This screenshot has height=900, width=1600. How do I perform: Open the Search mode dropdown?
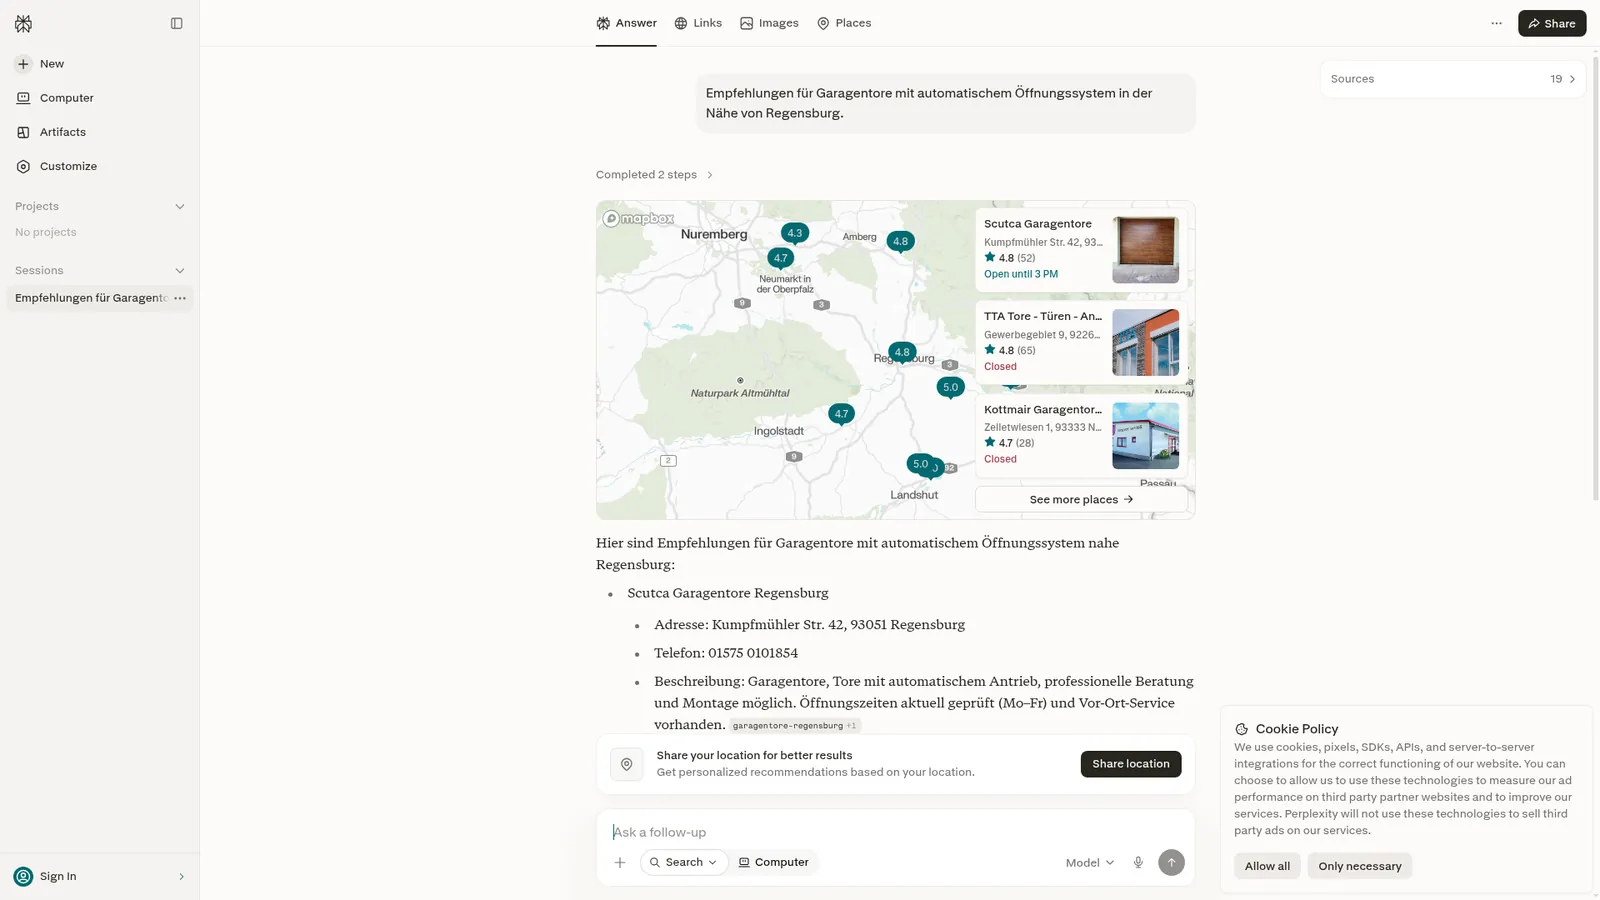684,862
